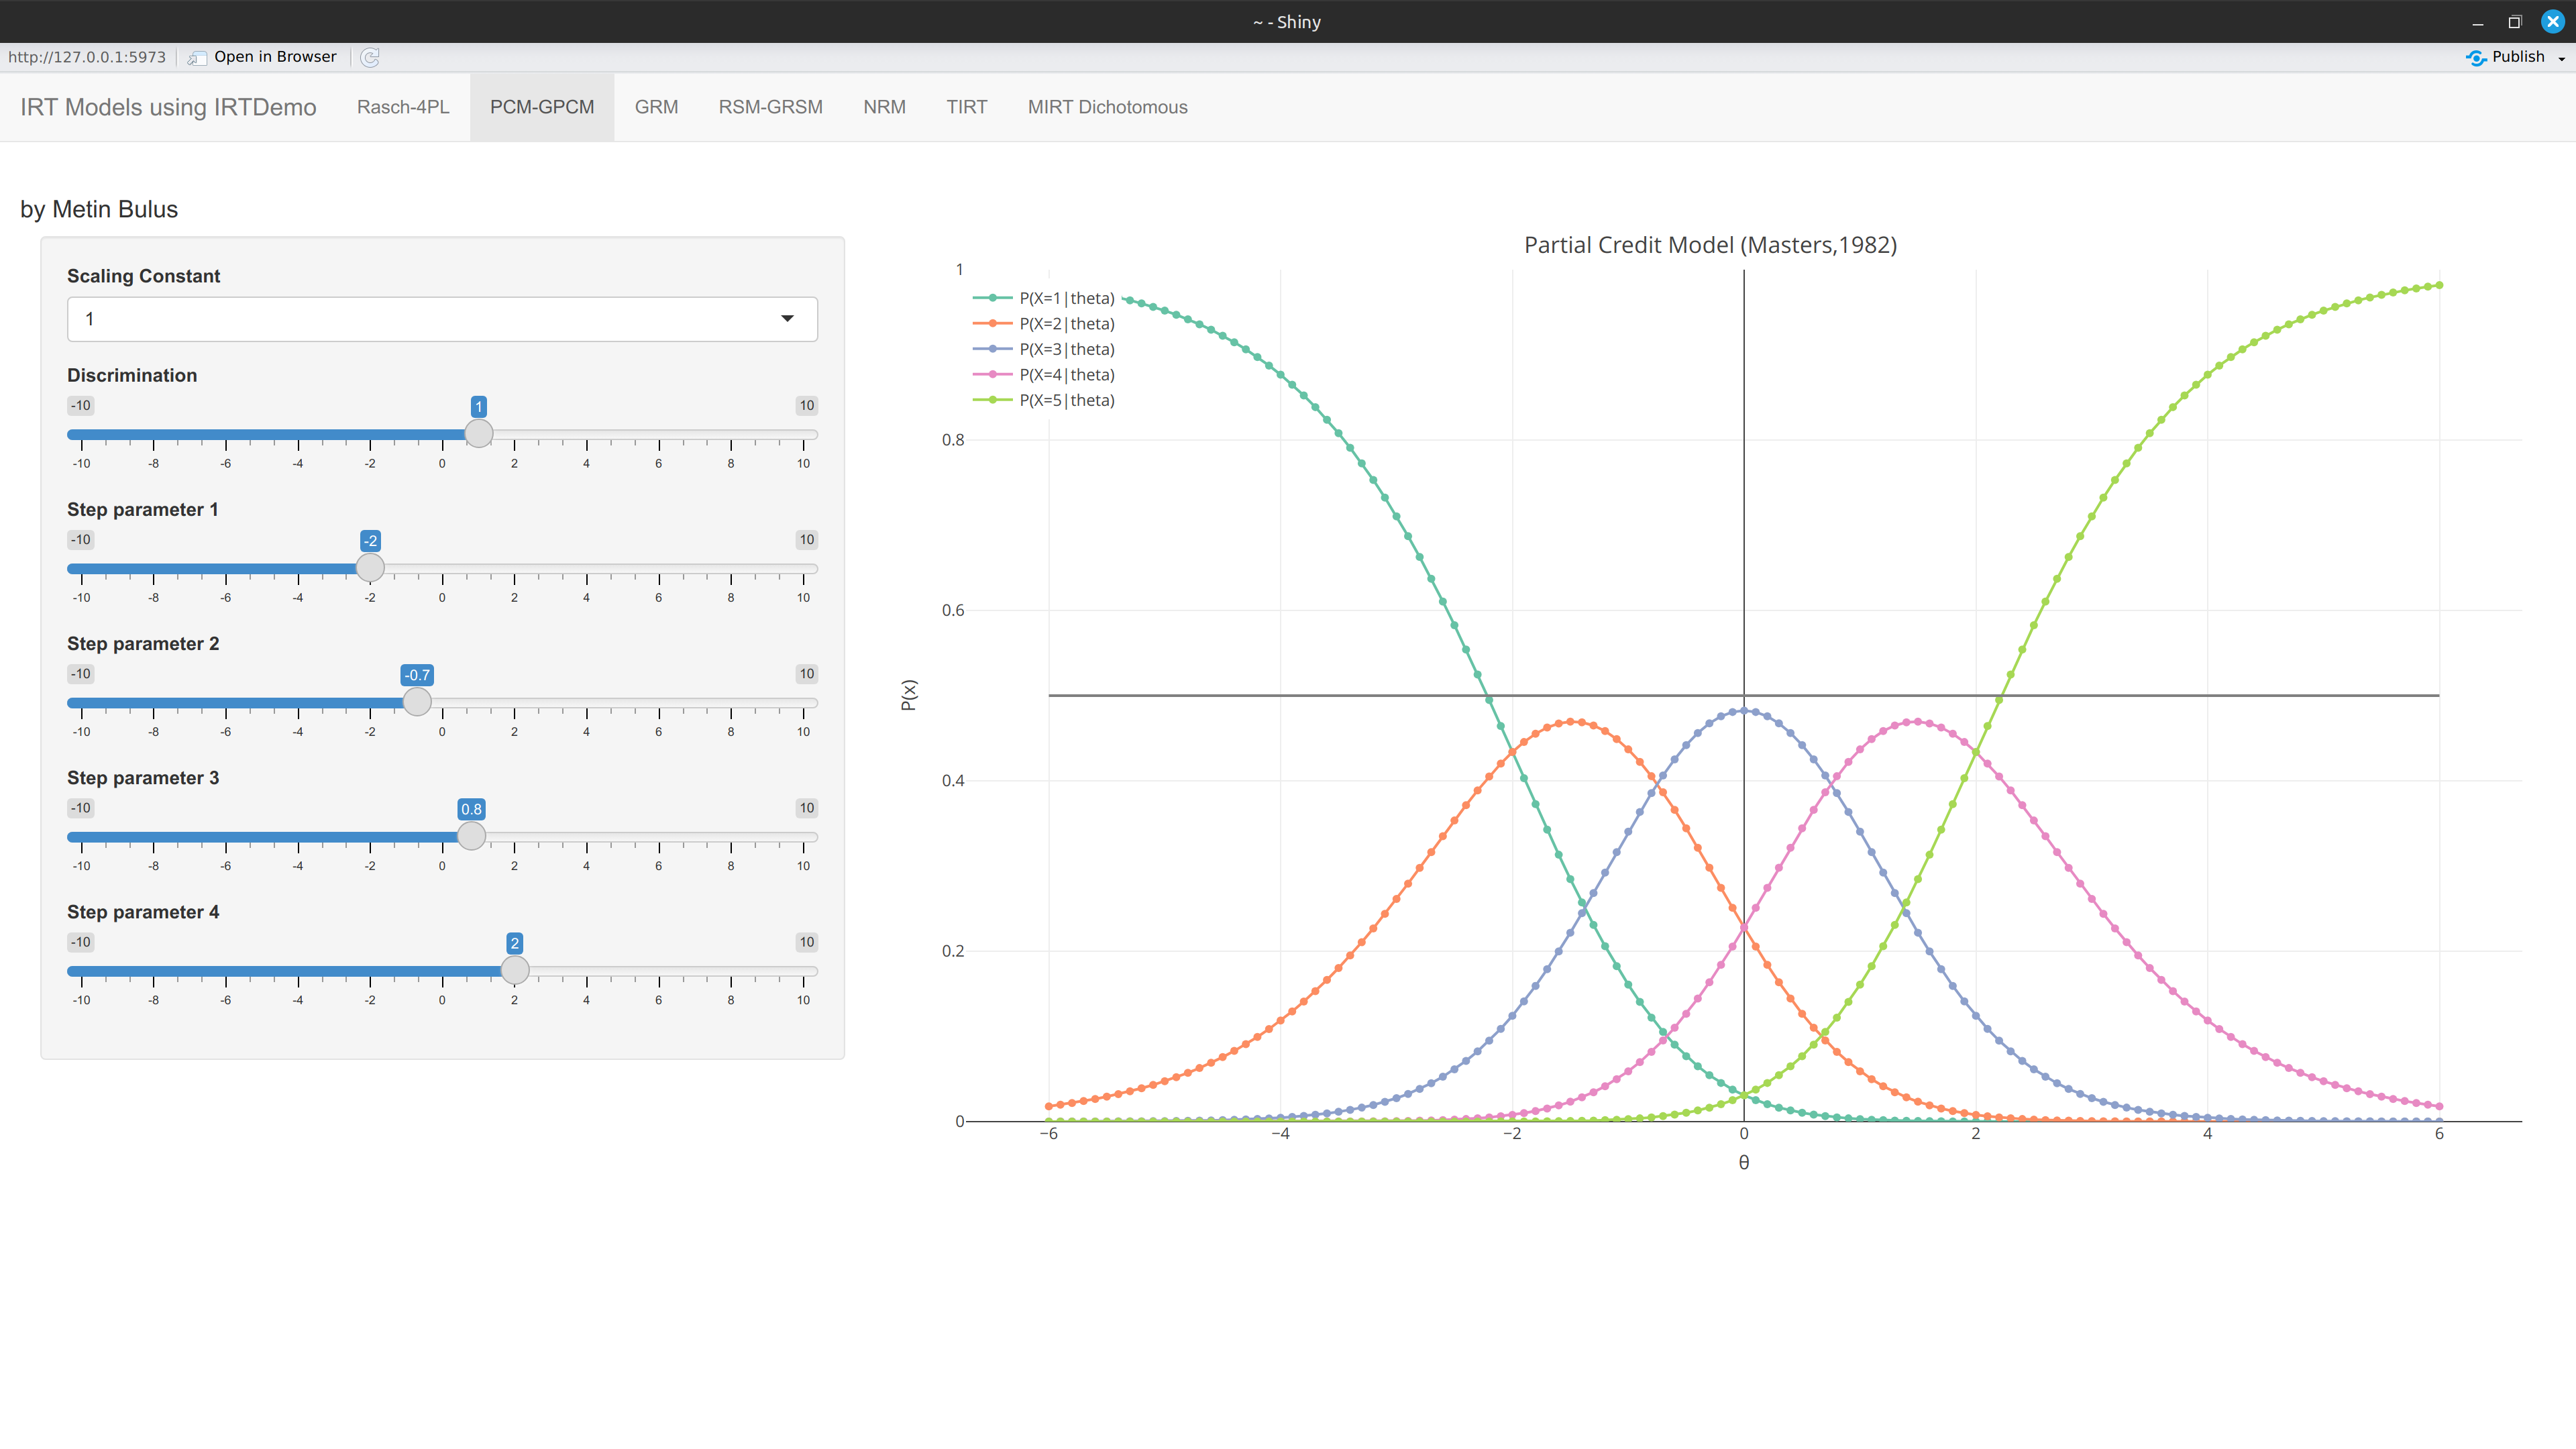The image size is (2576, 1449).
Task: Click the P(x) y-axis label
Action: click(x=908, y=695)
